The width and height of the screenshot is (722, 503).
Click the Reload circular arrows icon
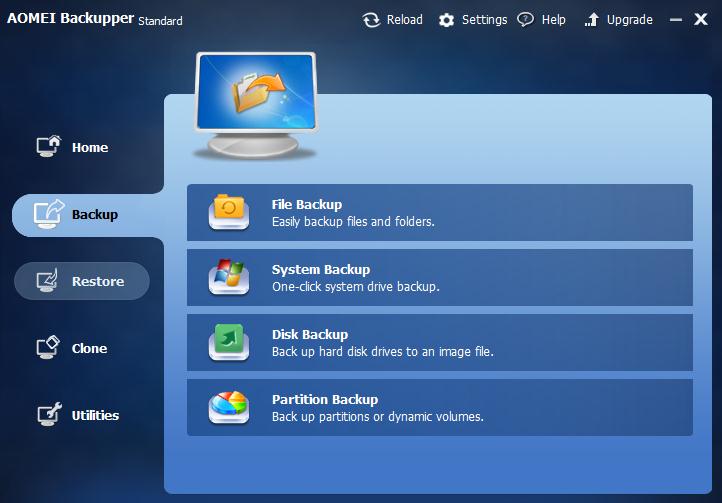point(371,20)
